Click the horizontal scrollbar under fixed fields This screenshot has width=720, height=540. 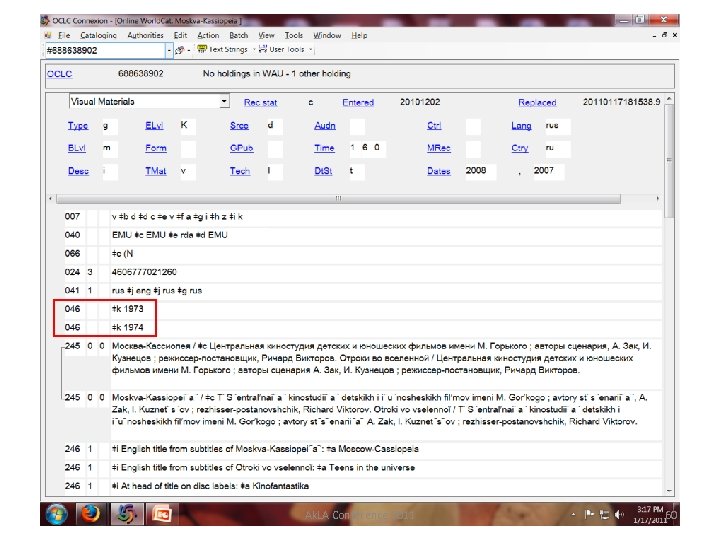338,198
